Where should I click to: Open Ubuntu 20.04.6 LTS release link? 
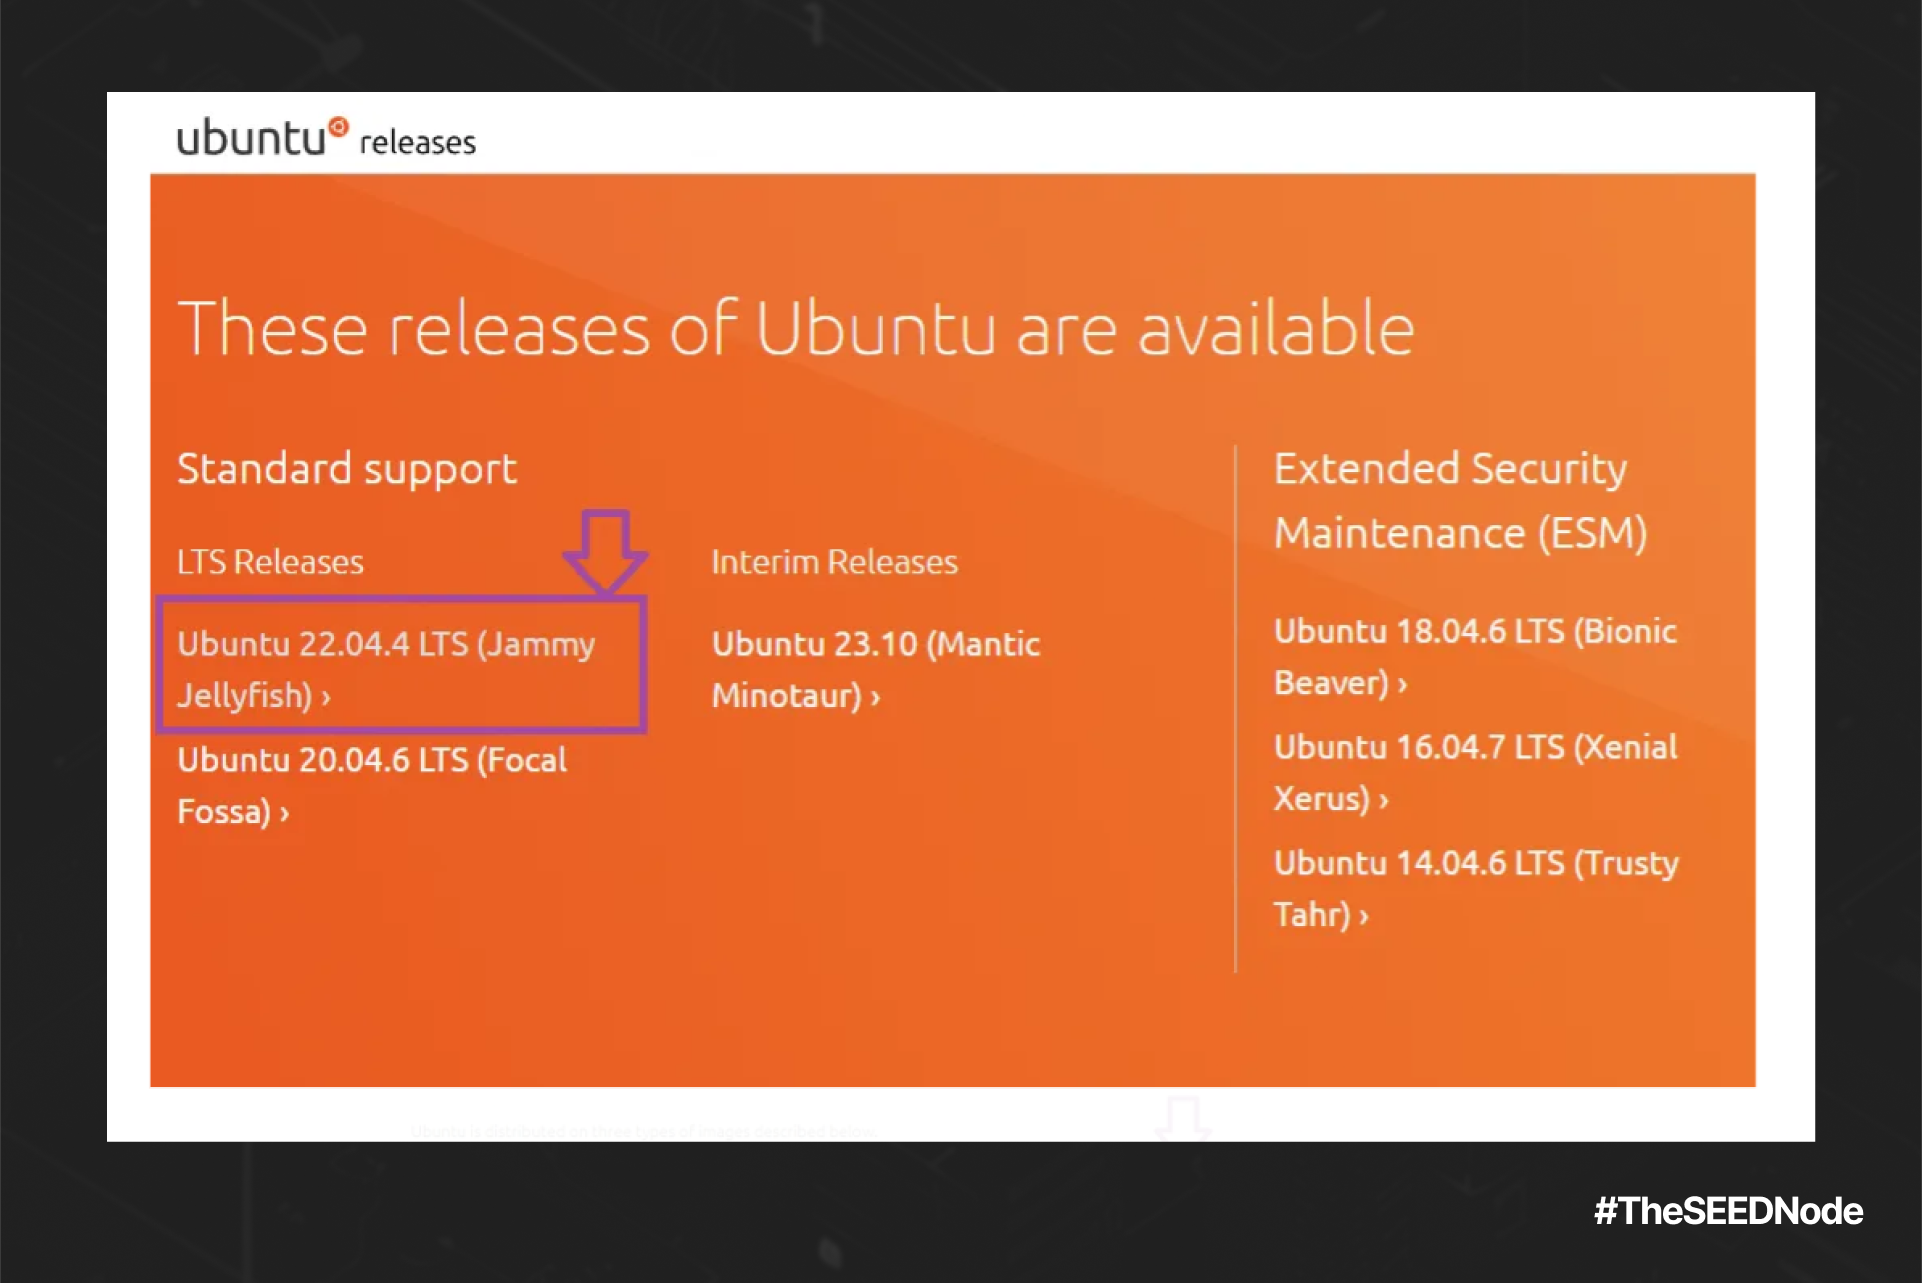pos(372,785)
